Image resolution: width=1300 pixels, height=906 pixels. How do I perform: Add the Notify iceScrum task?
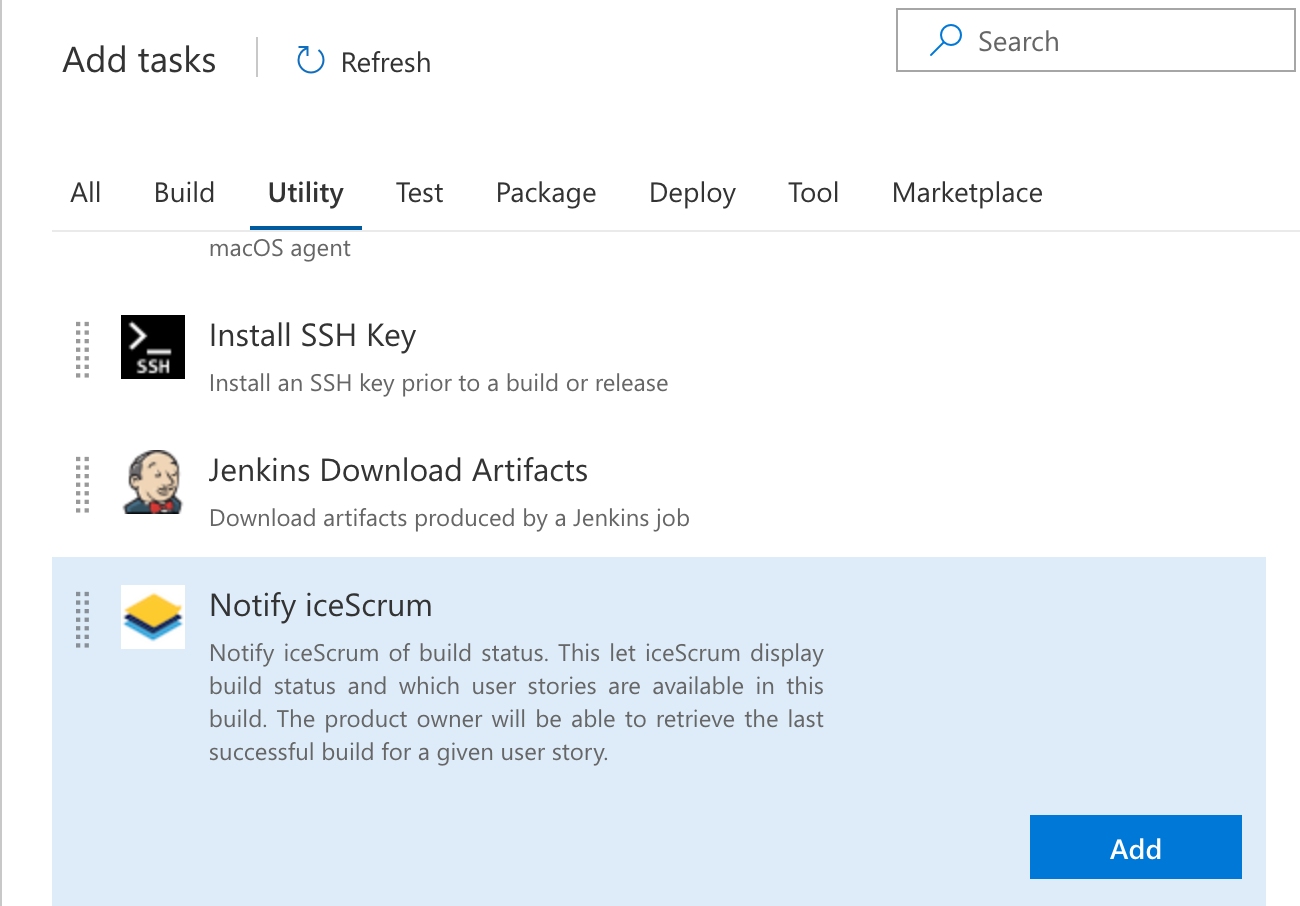coord(1136,848)
